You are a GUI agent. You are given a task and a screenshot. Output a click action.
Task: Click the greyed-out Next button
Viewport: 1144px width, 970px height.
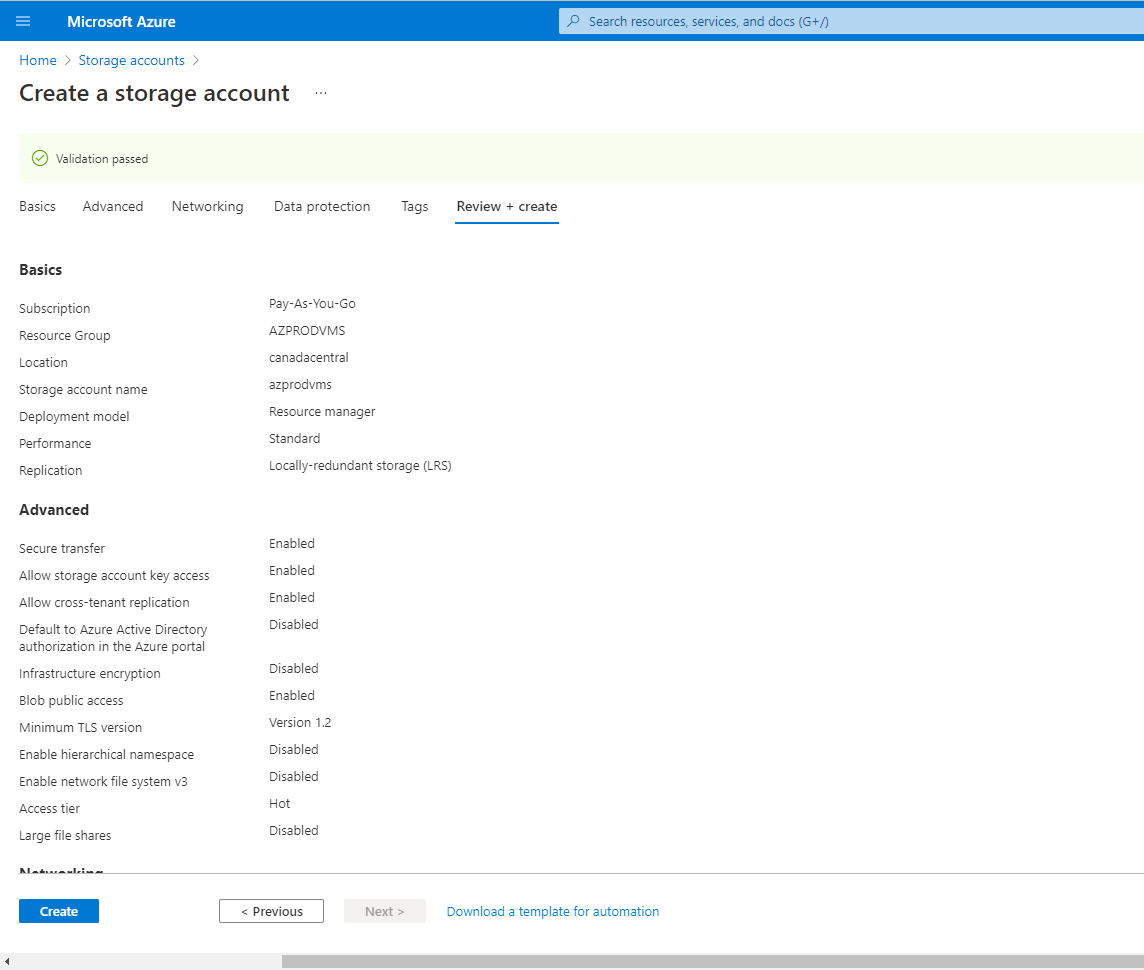[384, 911]
